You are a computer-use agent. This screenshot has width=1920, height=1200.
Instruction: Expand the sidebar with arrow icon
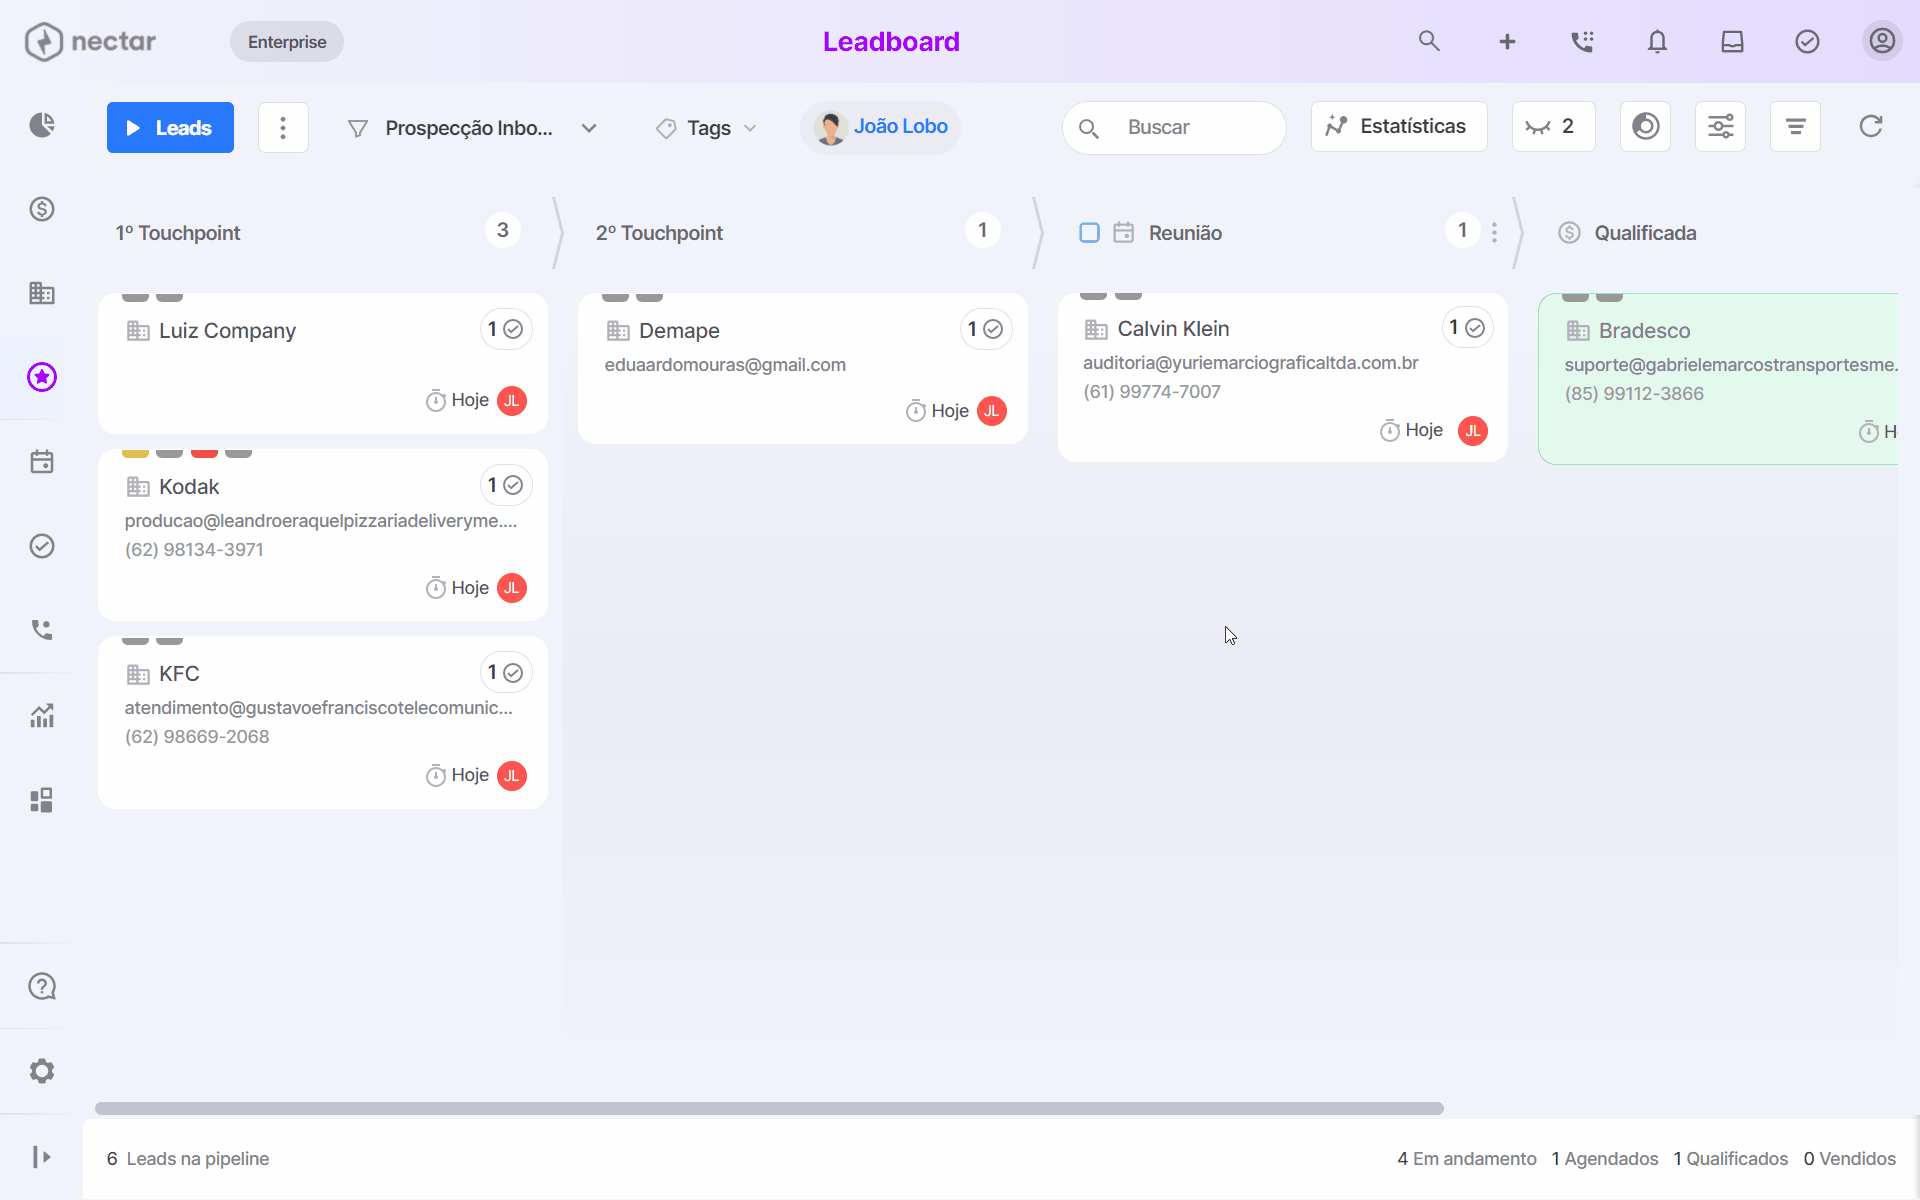[x=42, y=1157]
